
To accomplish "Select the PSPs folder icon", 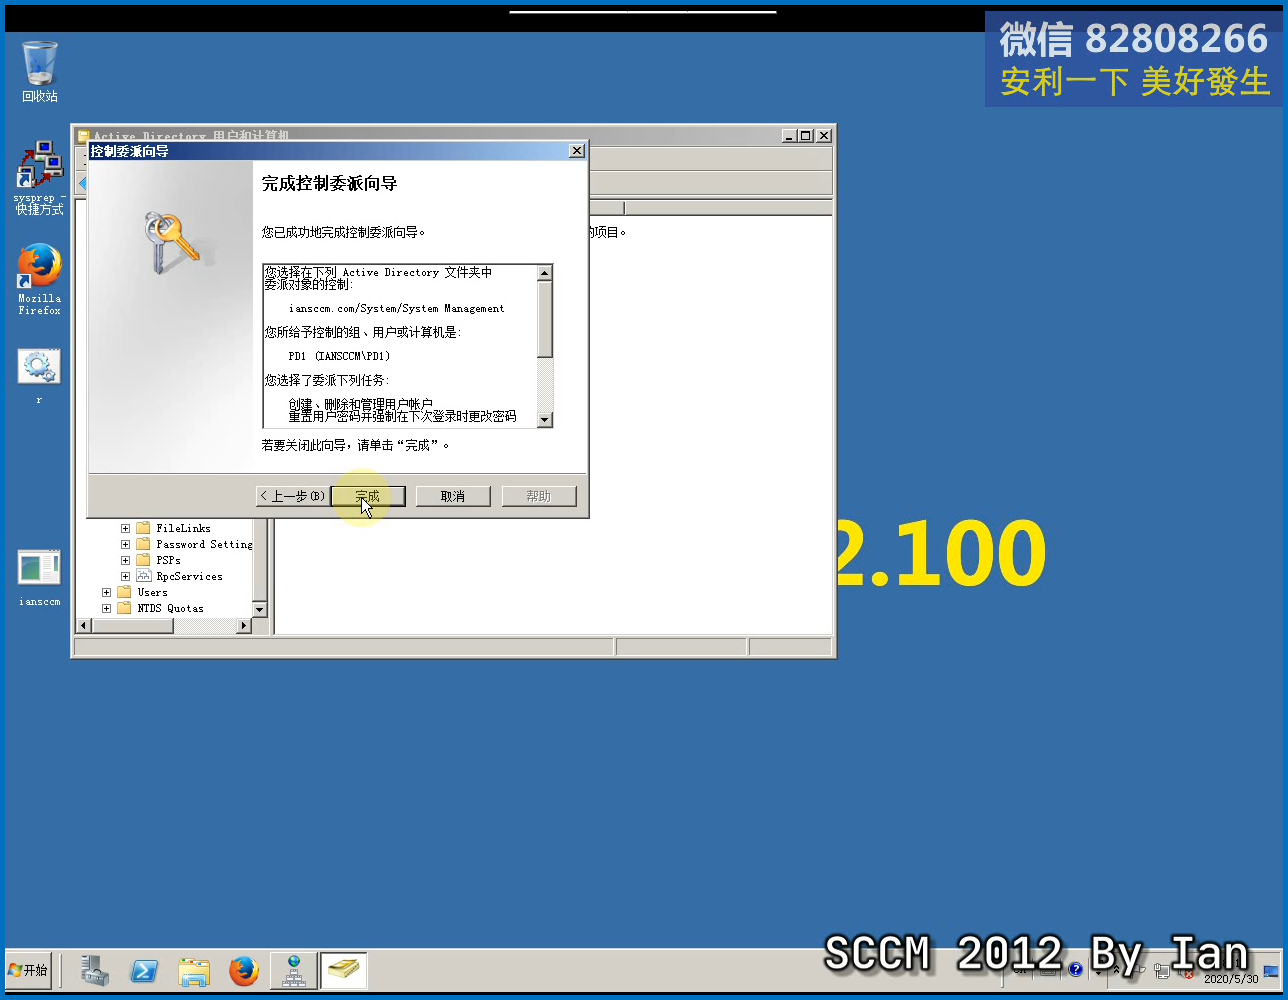I will click(x=143, y=560).
